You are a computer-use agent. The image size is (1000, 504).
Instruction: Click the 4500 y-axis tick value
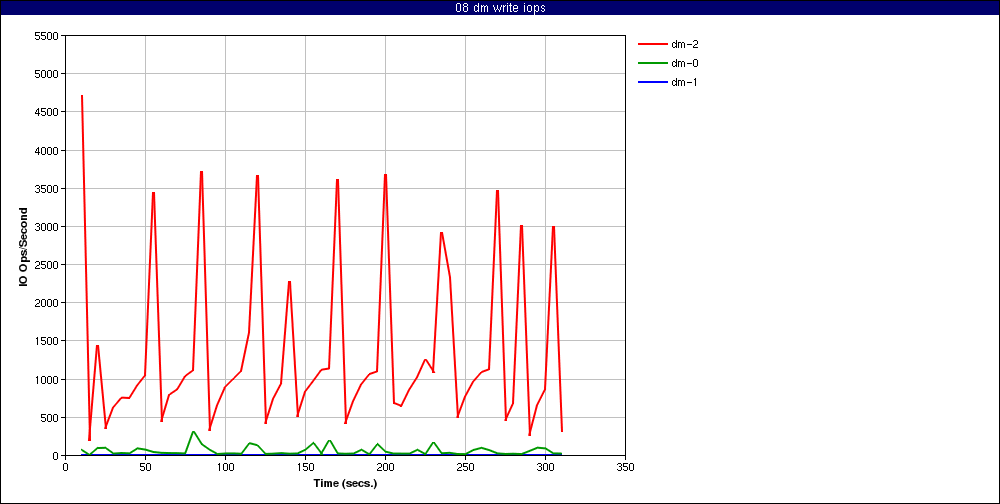tap(47, 112)
